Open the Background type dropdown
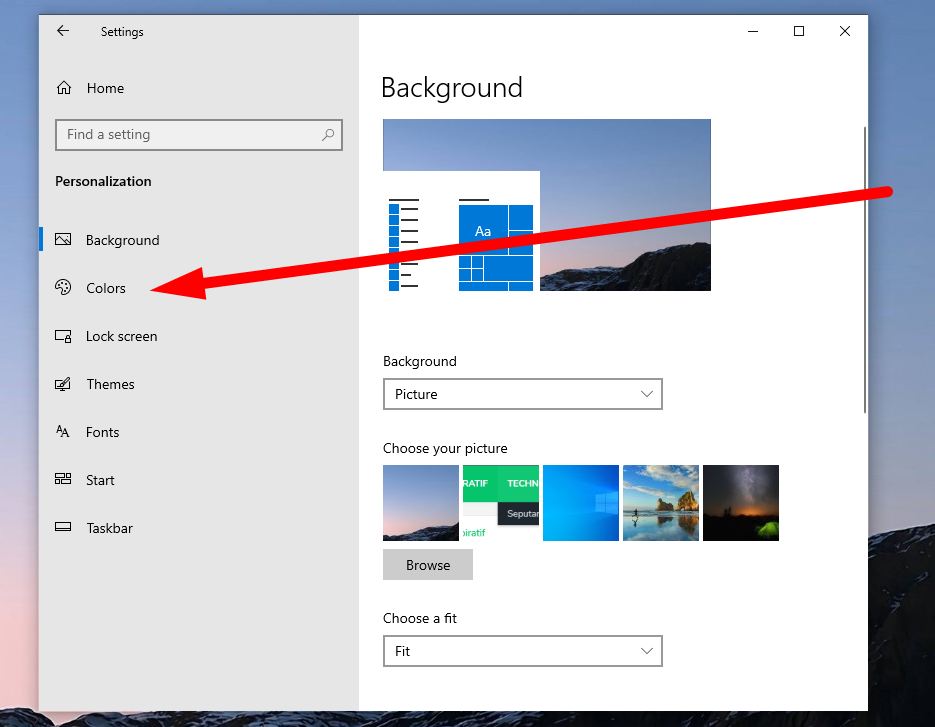 click(x=522, y=394)
